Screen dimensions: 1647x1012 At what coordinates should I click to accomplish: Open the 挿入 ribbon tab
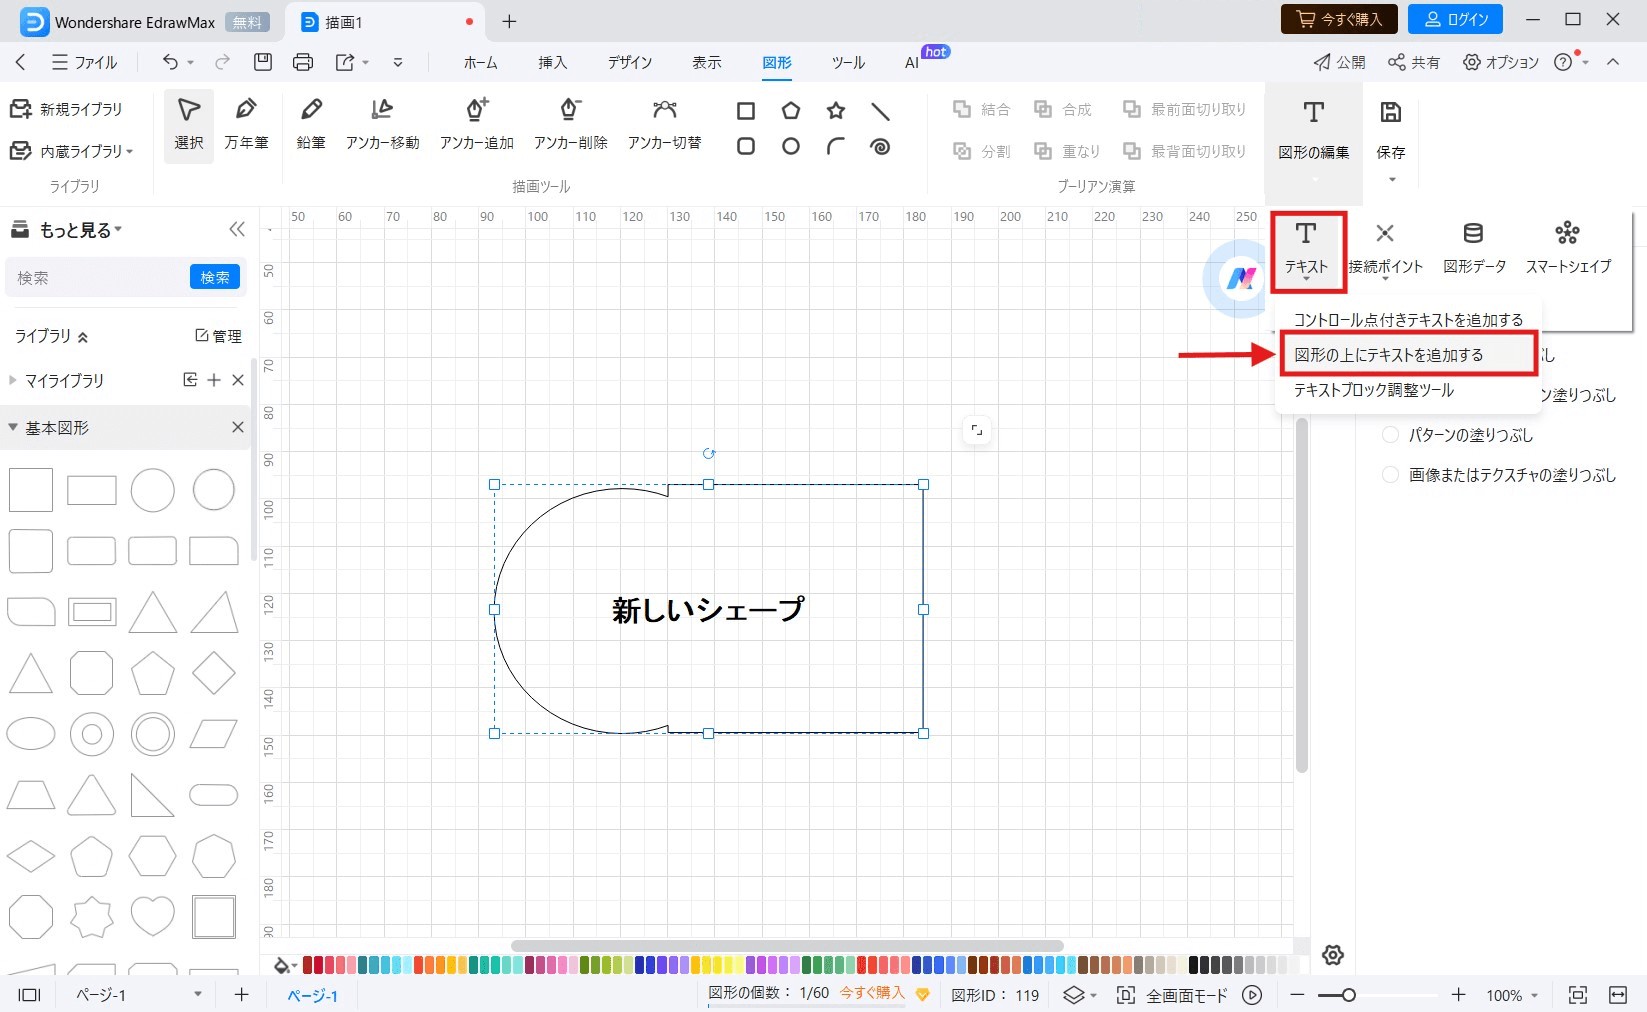553,62
